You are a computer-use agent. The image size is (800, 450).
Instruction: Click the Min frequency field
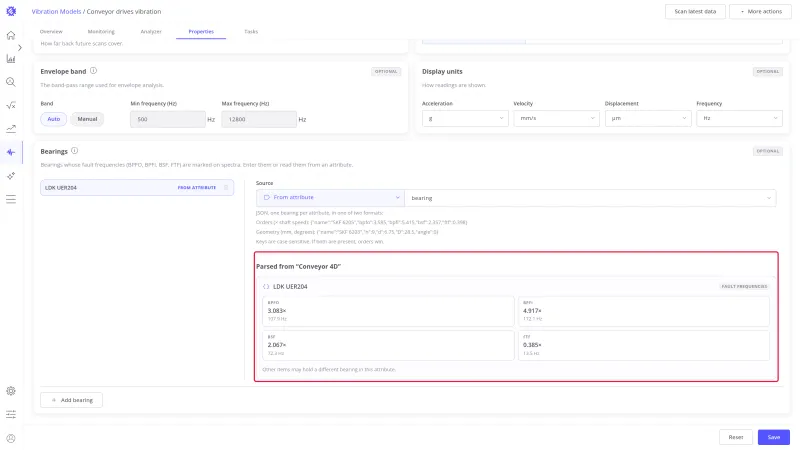pos(168,119)
